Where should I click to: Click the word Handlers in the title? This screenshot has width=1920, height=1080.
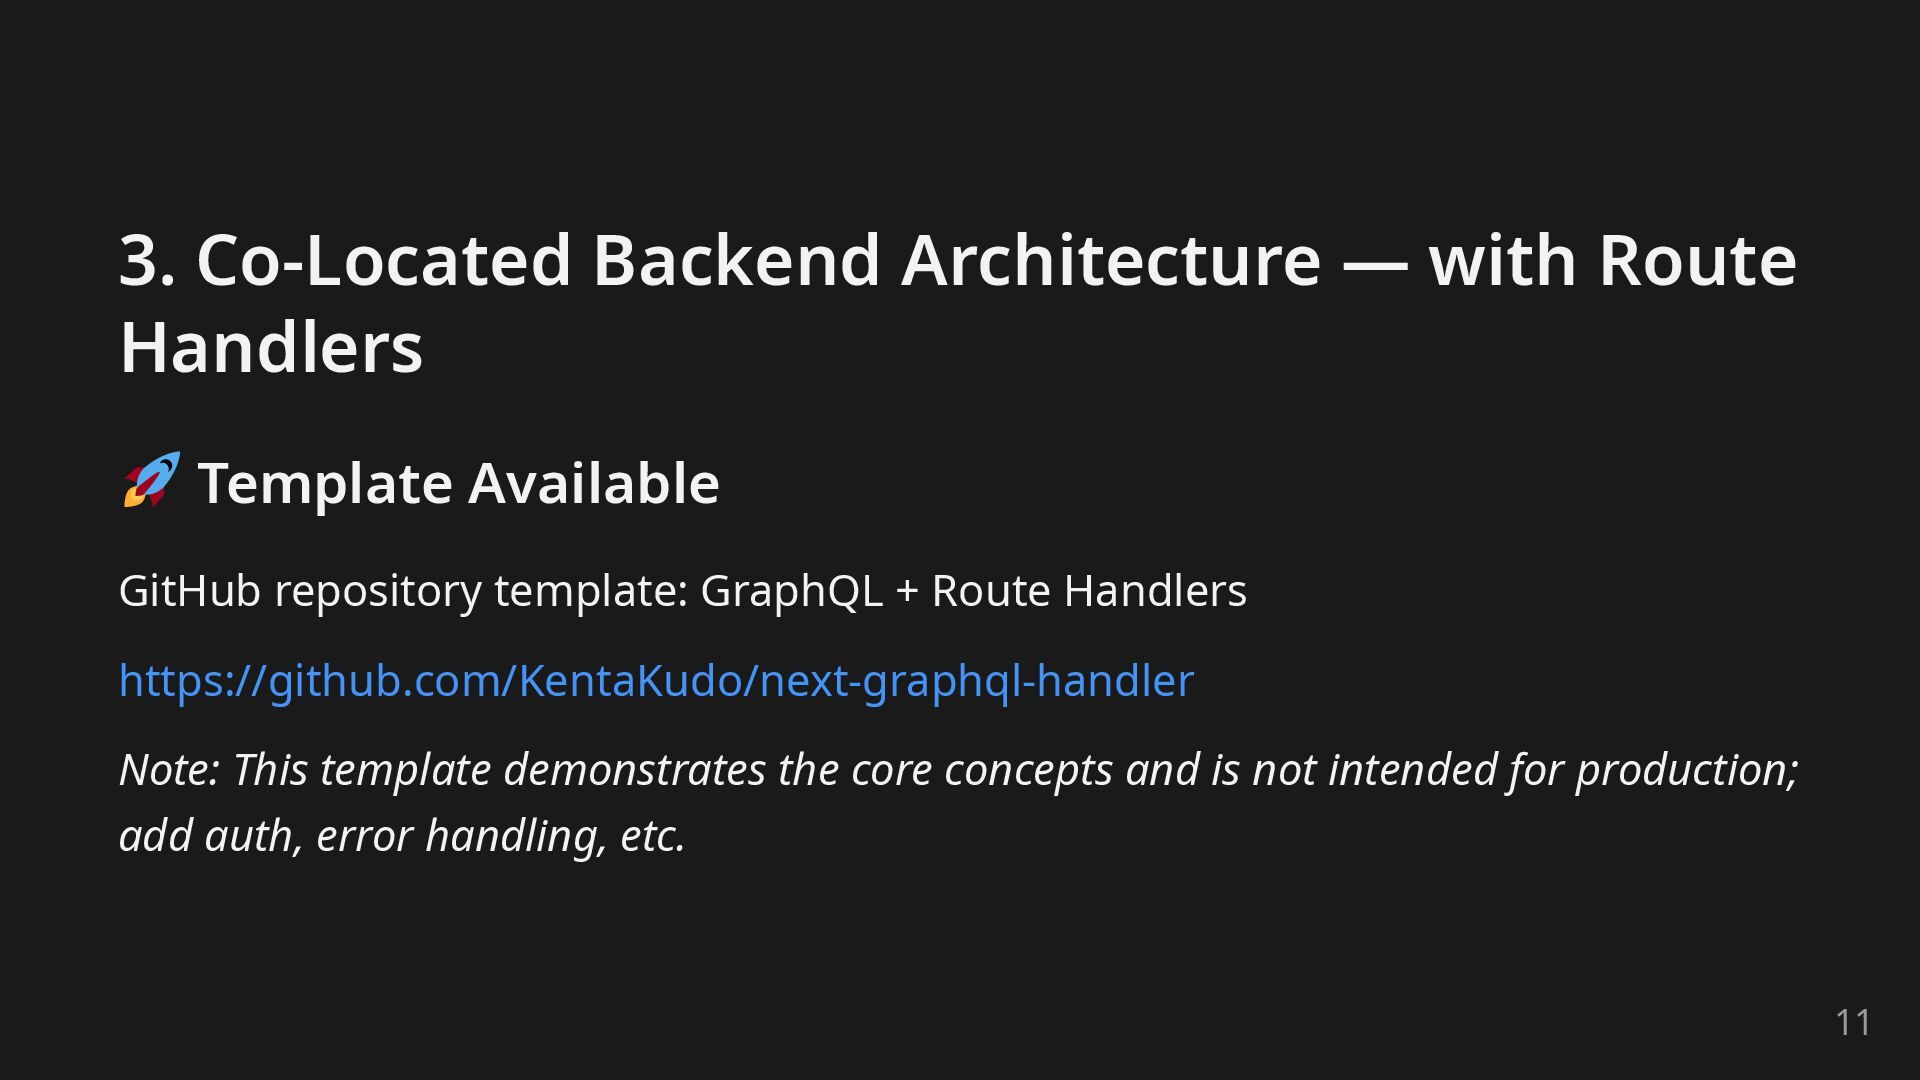pos(271,347)
